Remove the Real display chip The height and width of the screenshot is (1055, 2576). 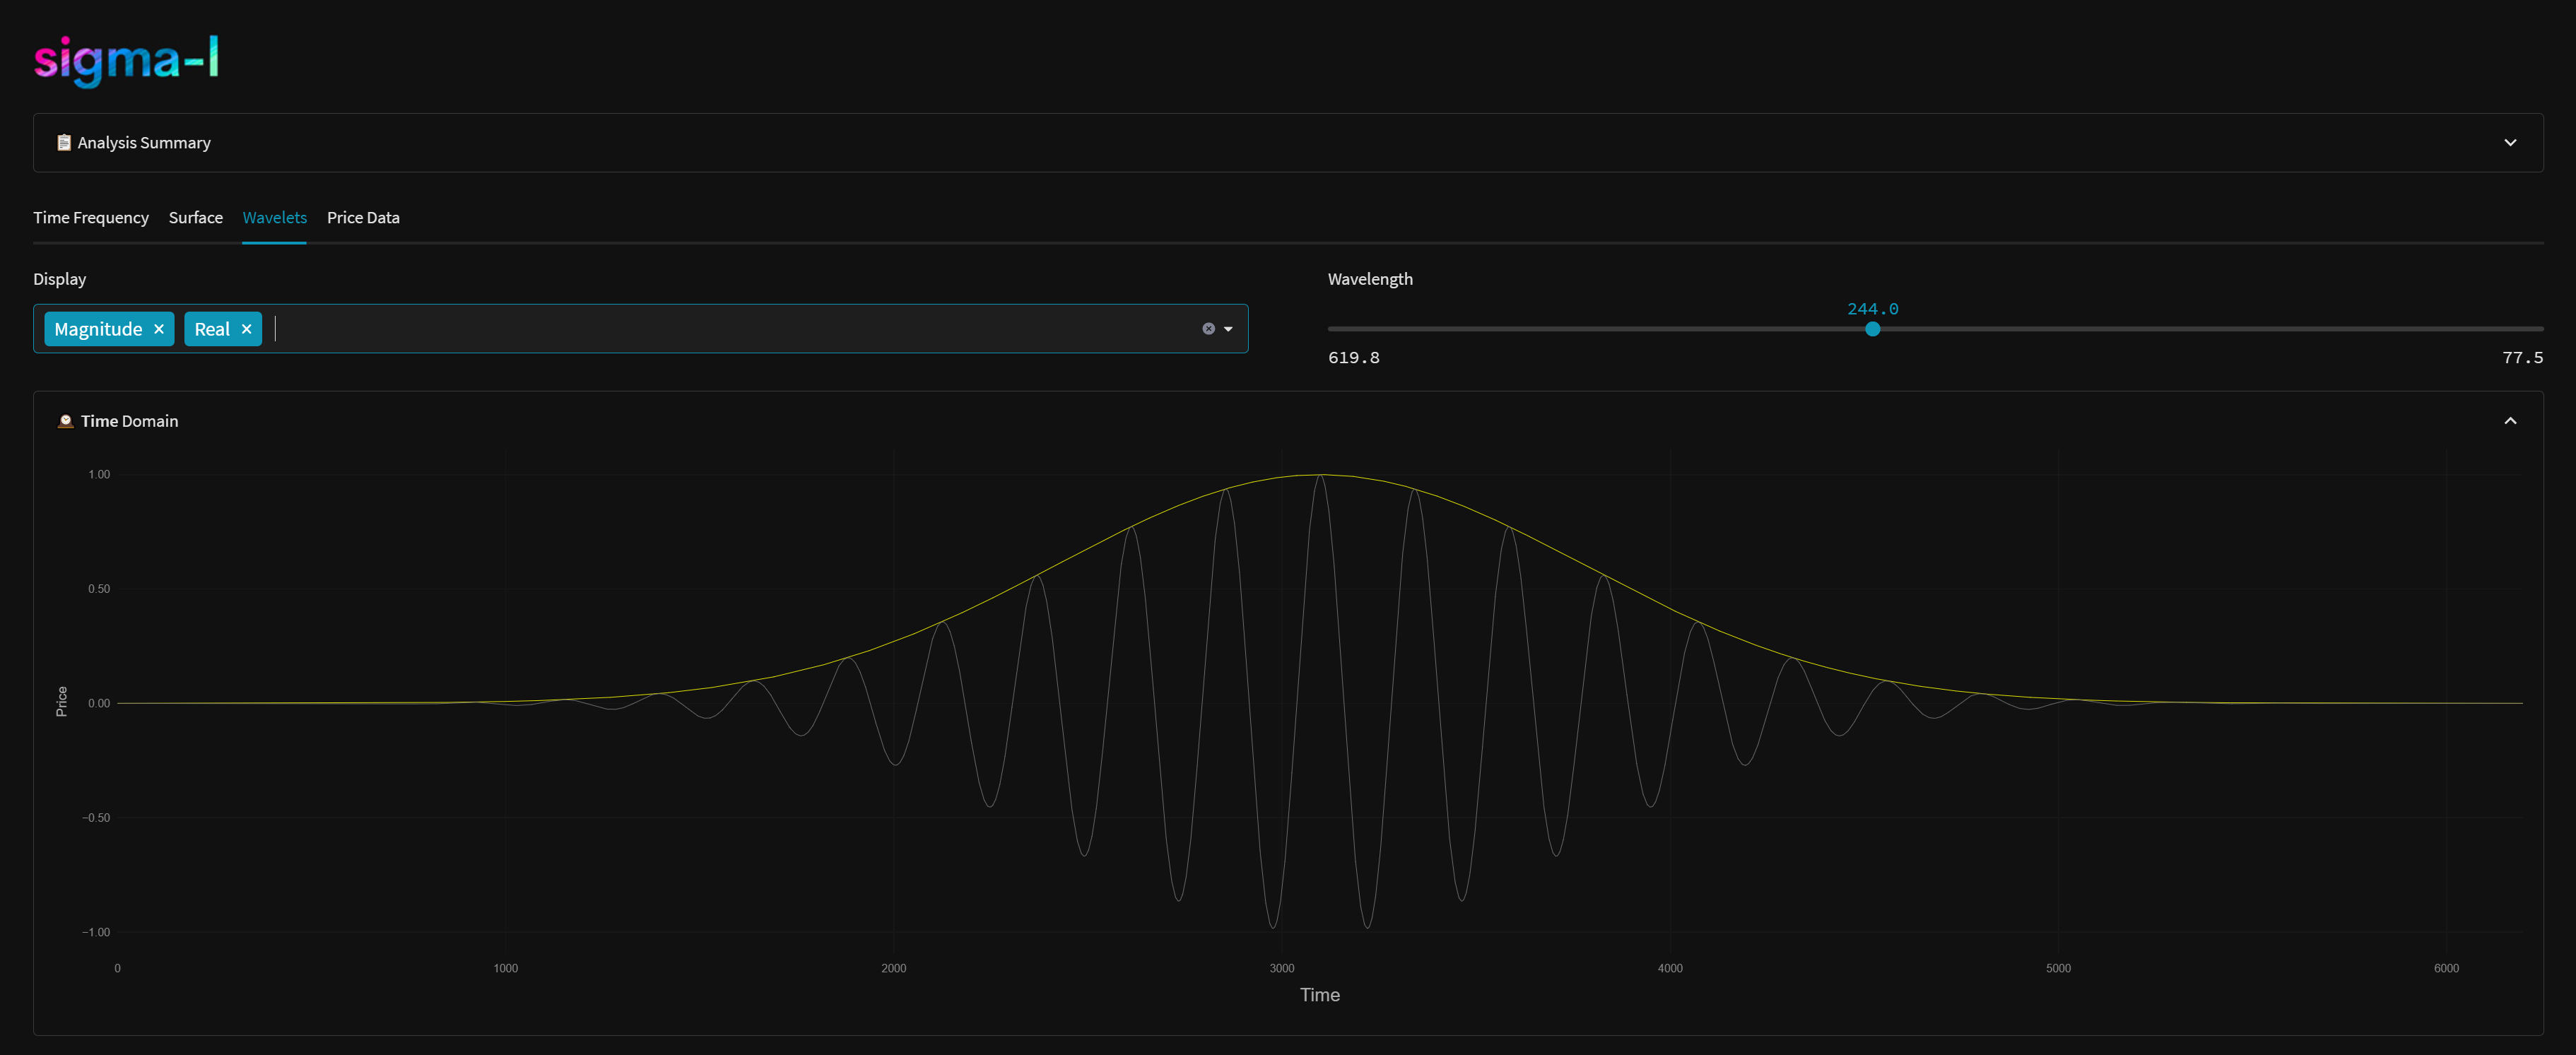[x=246, y=328]
